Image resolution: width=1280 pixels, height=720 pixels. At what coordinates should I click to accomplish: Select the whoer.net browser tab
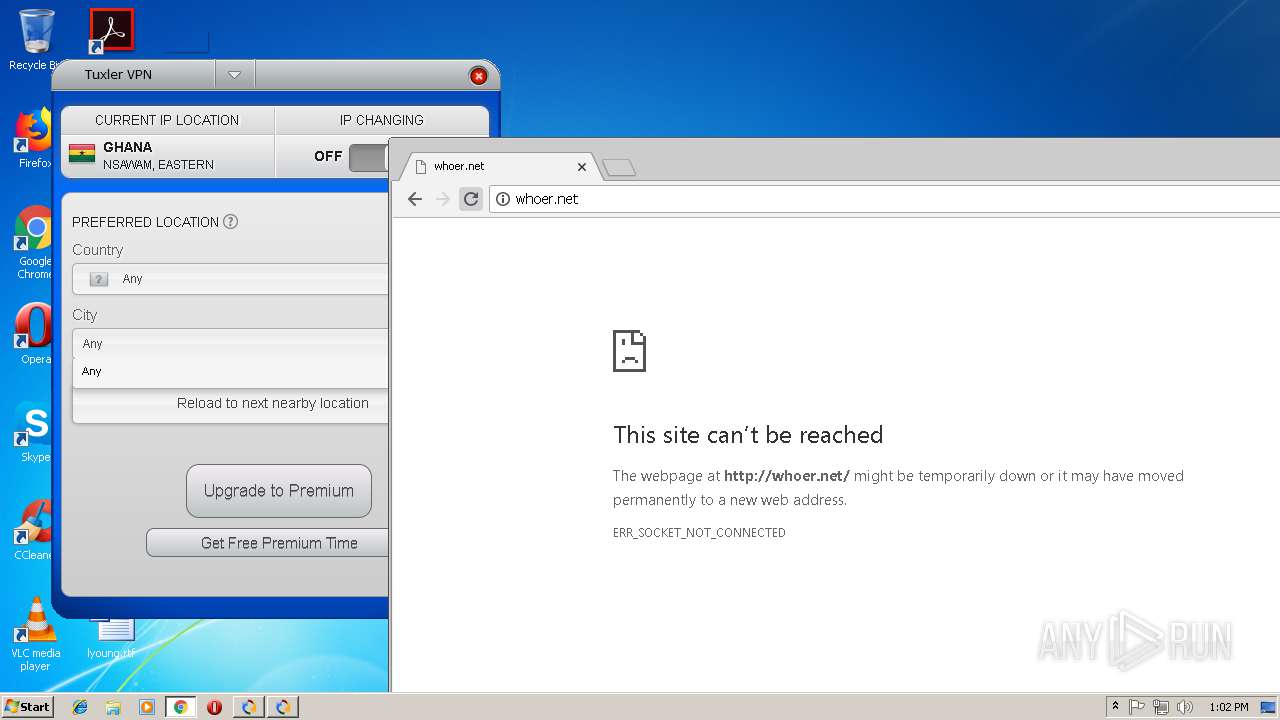498,167
